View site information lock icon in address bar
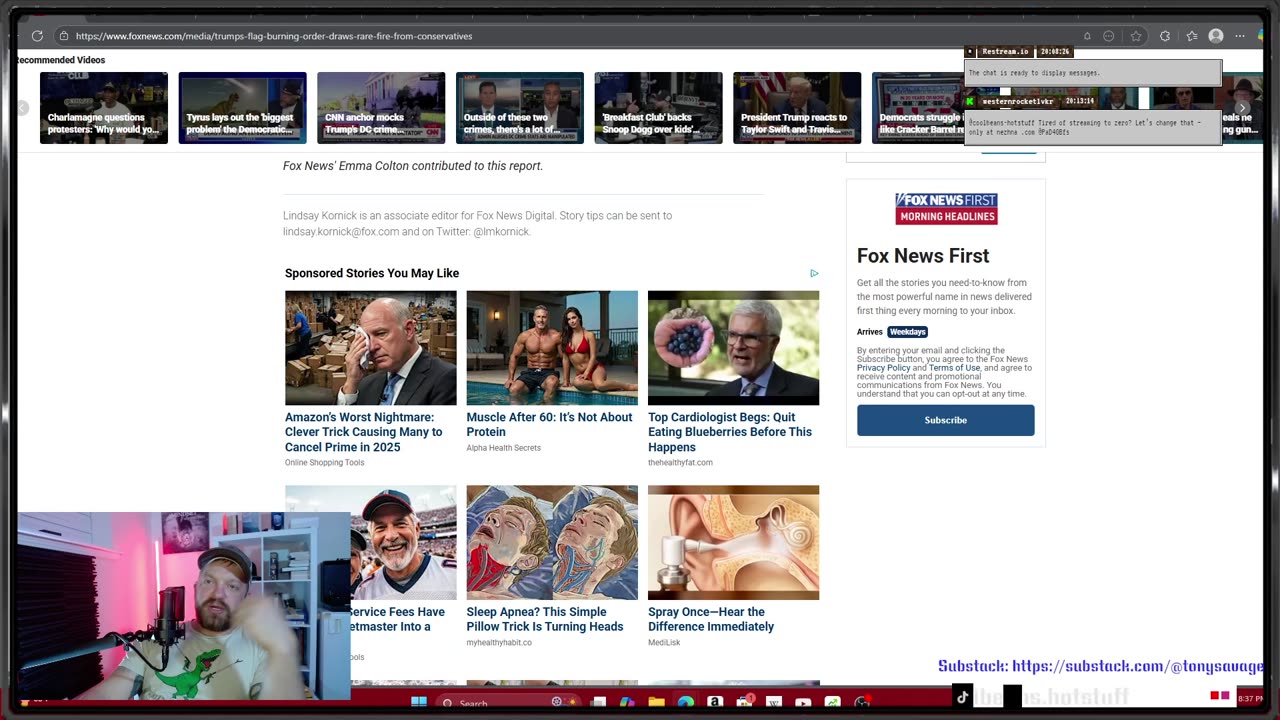1280x720 pixels. coord(64,36)
